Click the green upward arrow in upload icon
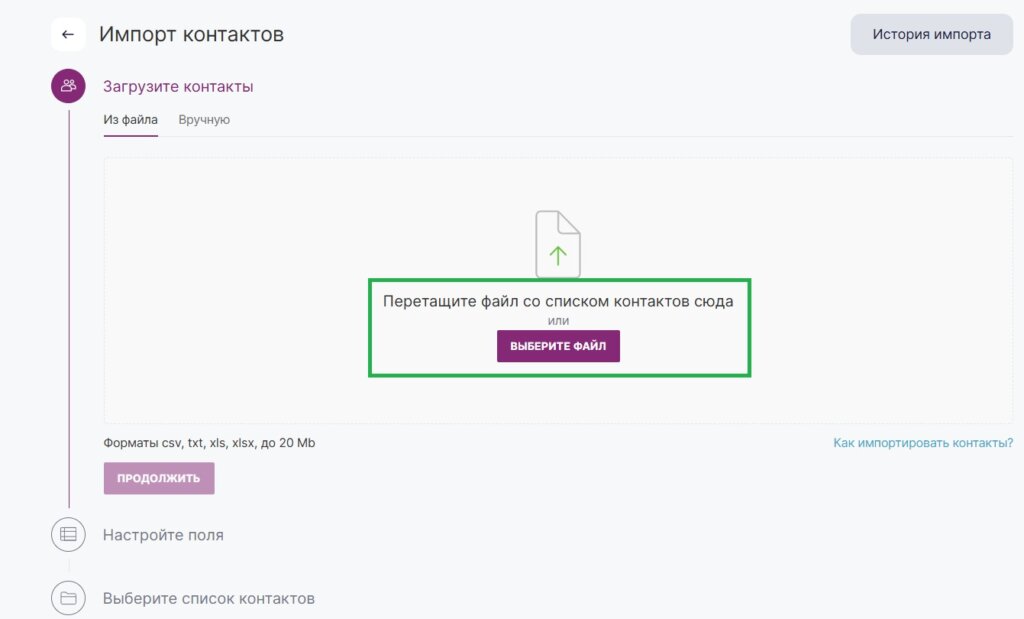Screen dimensions: 1024x619 coord(558,255)
